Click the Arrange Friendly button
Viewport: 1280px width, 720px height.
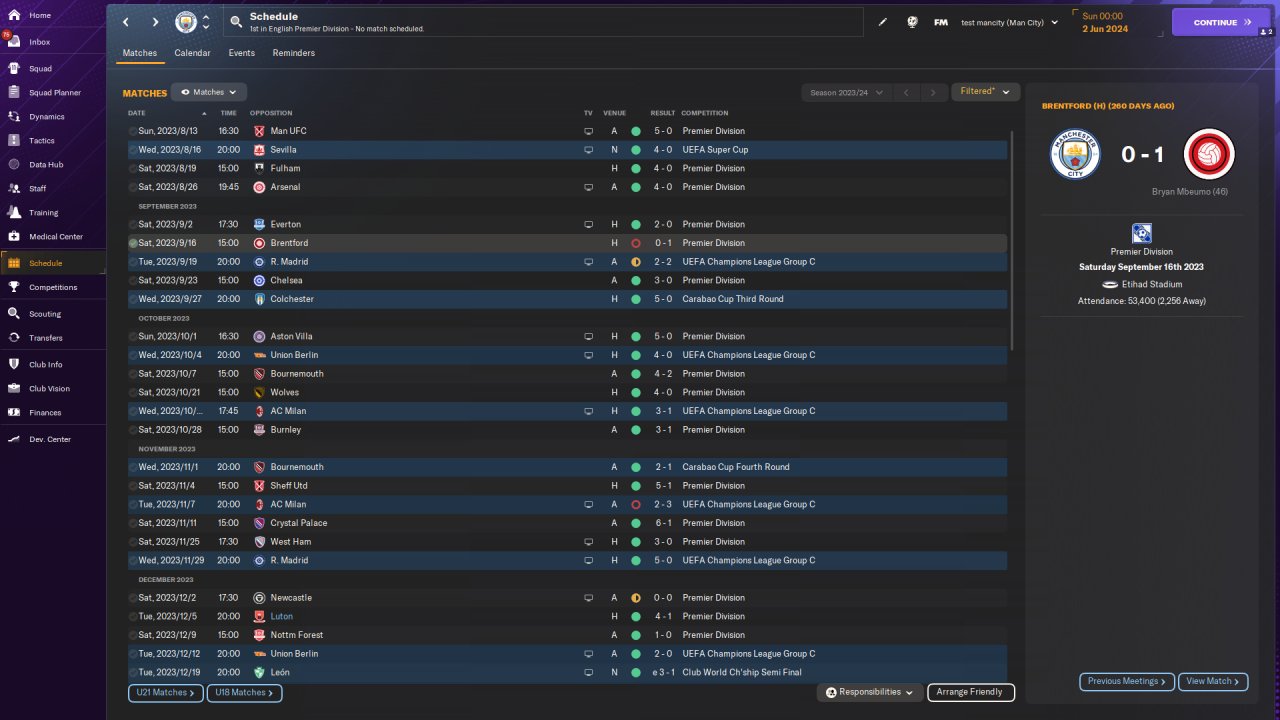[x=970, y=692]
